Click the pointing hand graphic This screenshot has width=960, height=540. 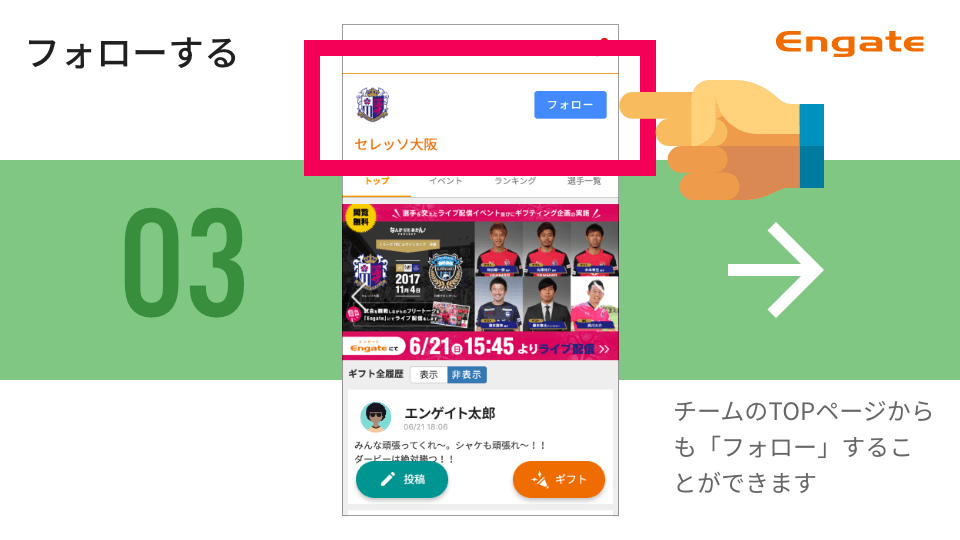722,140
